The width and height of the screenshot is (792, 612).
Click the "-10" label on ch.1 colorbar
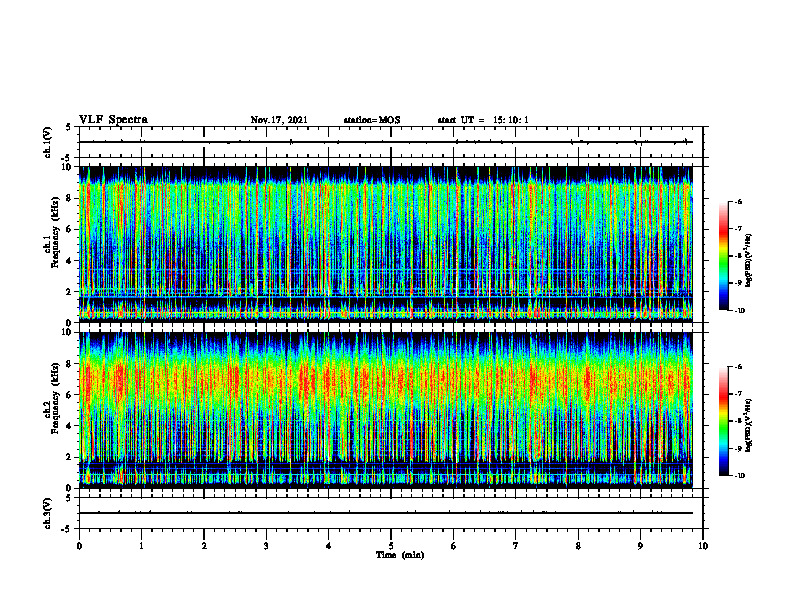tap(739, 311)
